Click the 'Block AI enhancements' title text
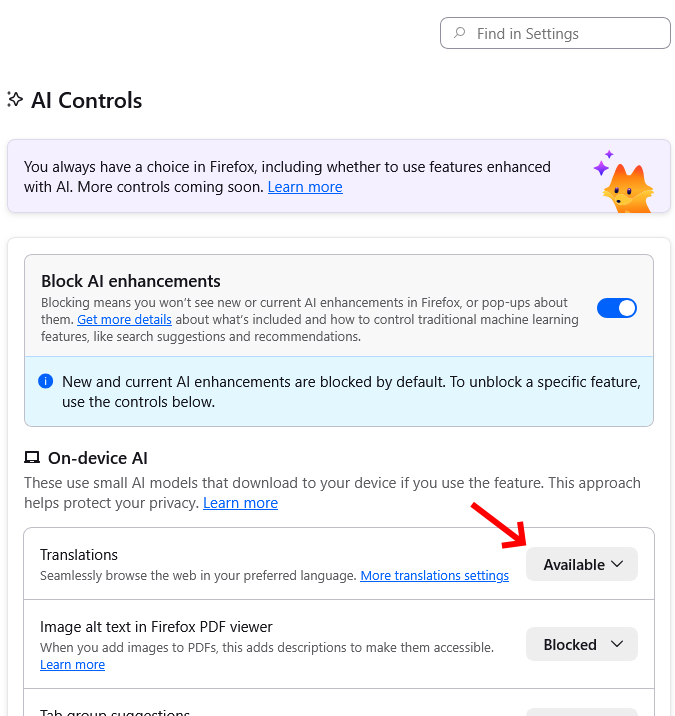The width and height of the screenshot is (675, 716). (131, 281)
